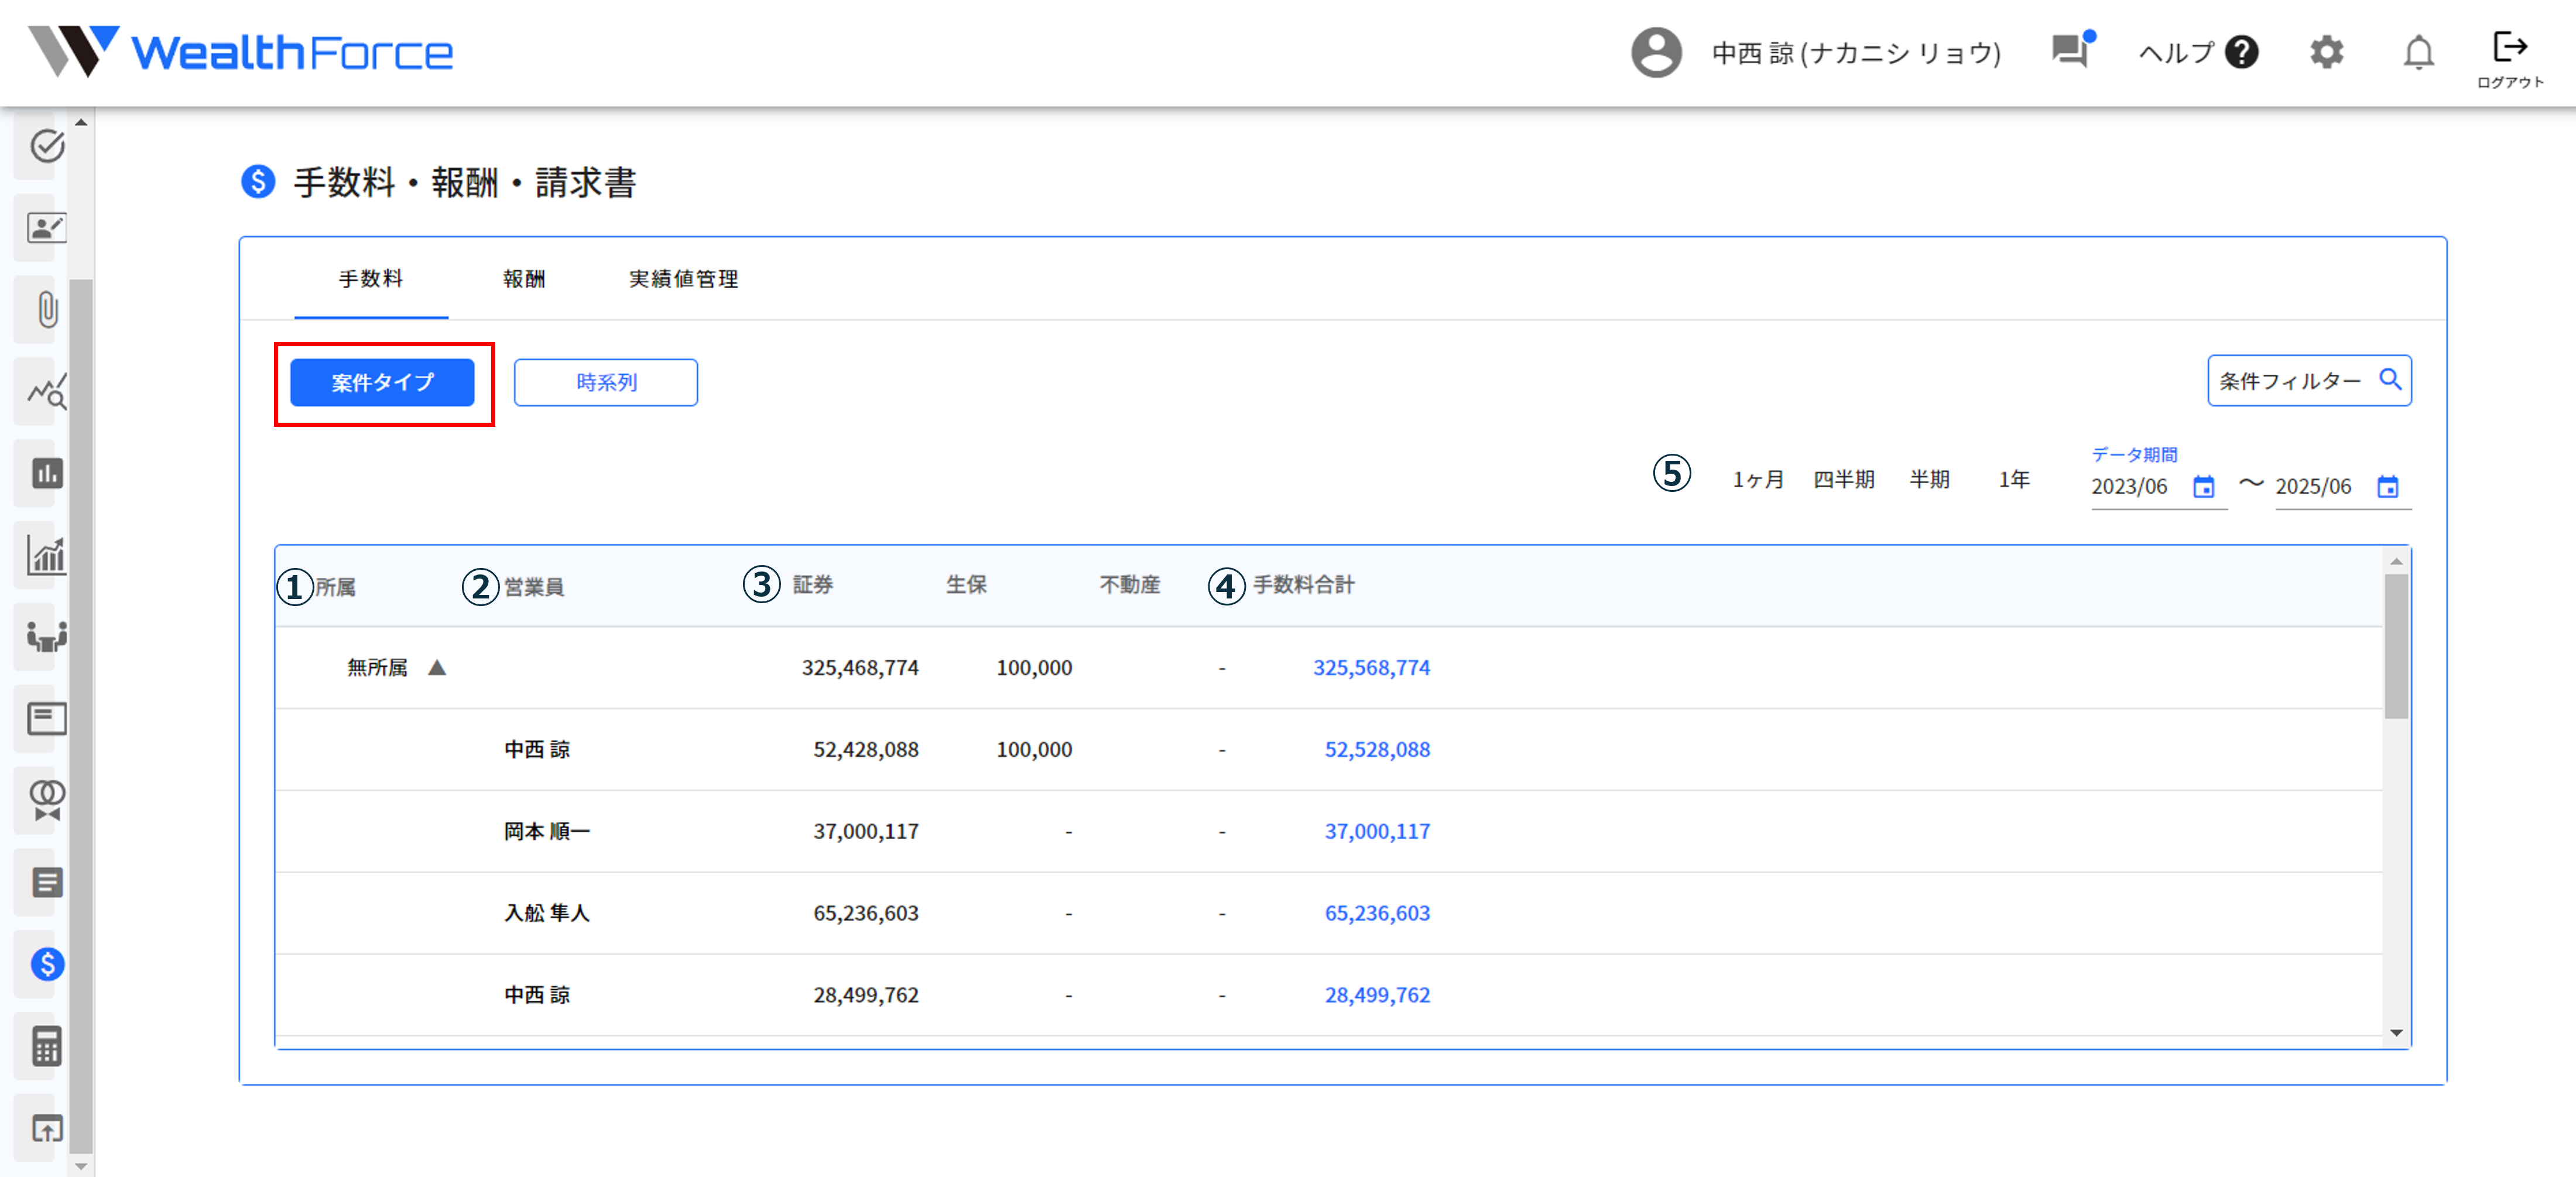The height and width of the screenshot is (1177, 2576).
Task: Open the message card sidebar icon
Action: coord(46,719)
